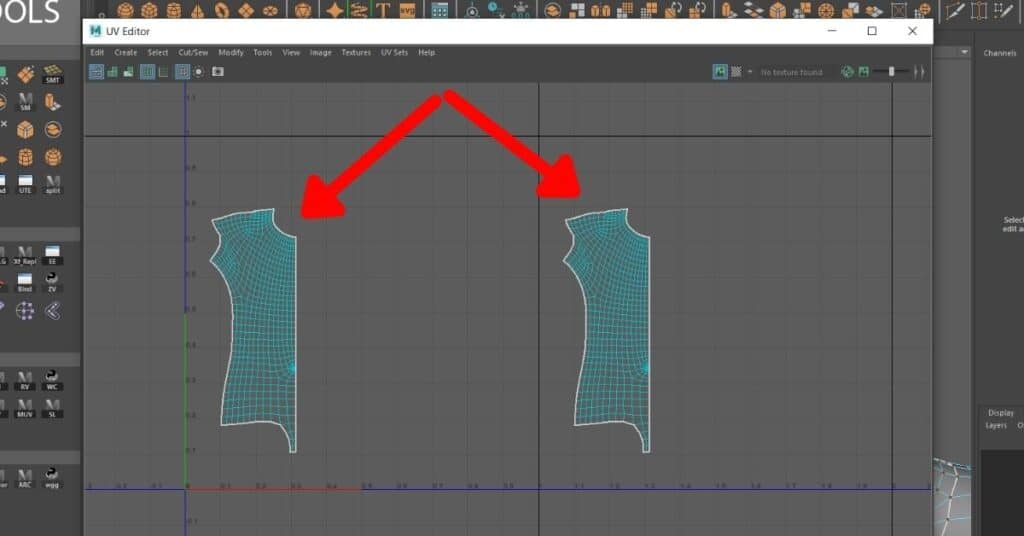Toggle wireframe display, first UV Editor toolbar icon
The width and height of the screenshot is (1024, 536).
click(x=96, y=72)
